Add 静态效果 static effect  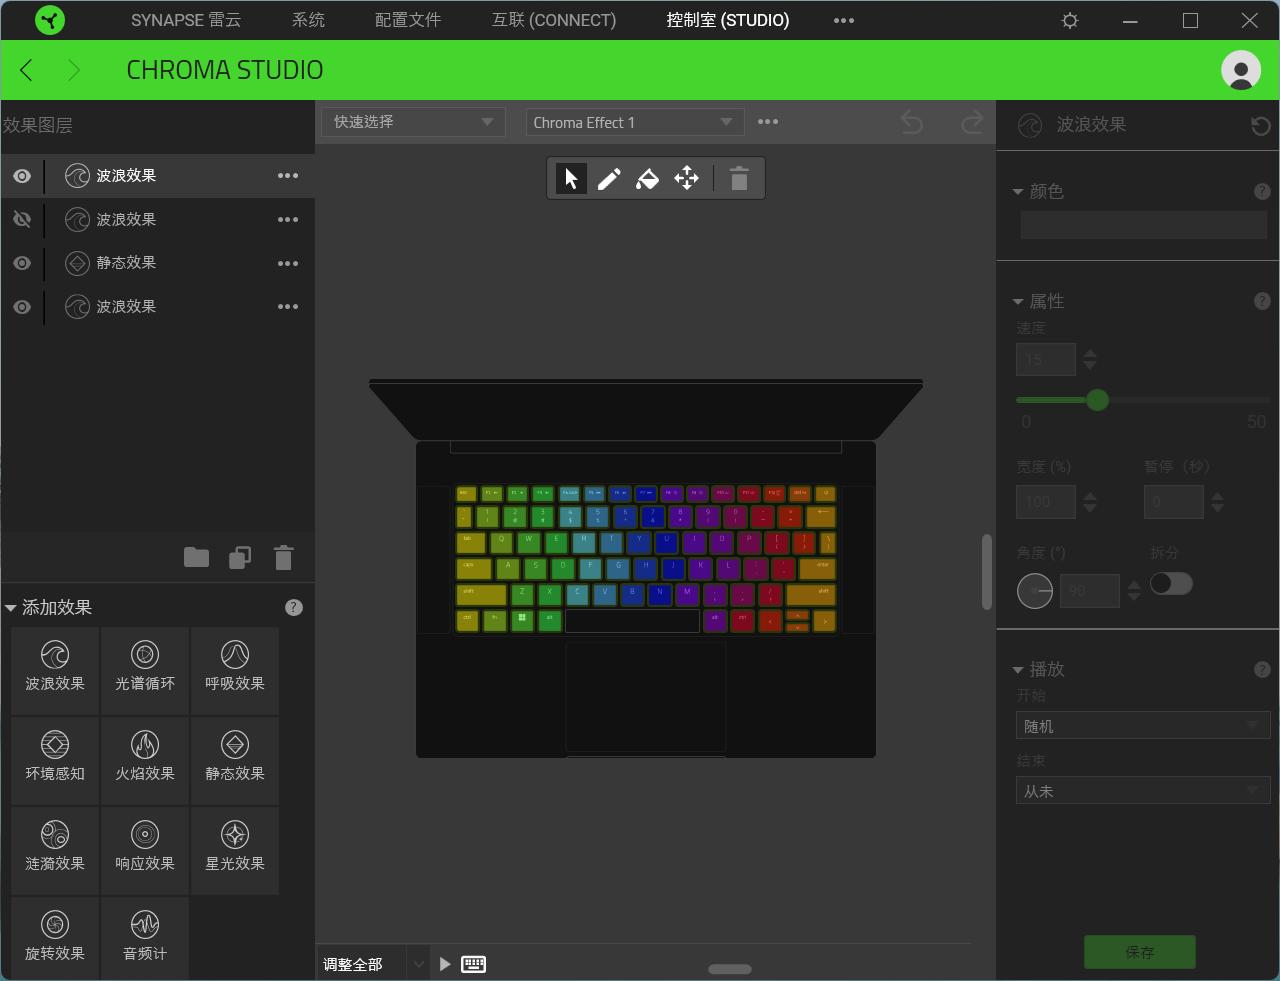coord(235,761)
